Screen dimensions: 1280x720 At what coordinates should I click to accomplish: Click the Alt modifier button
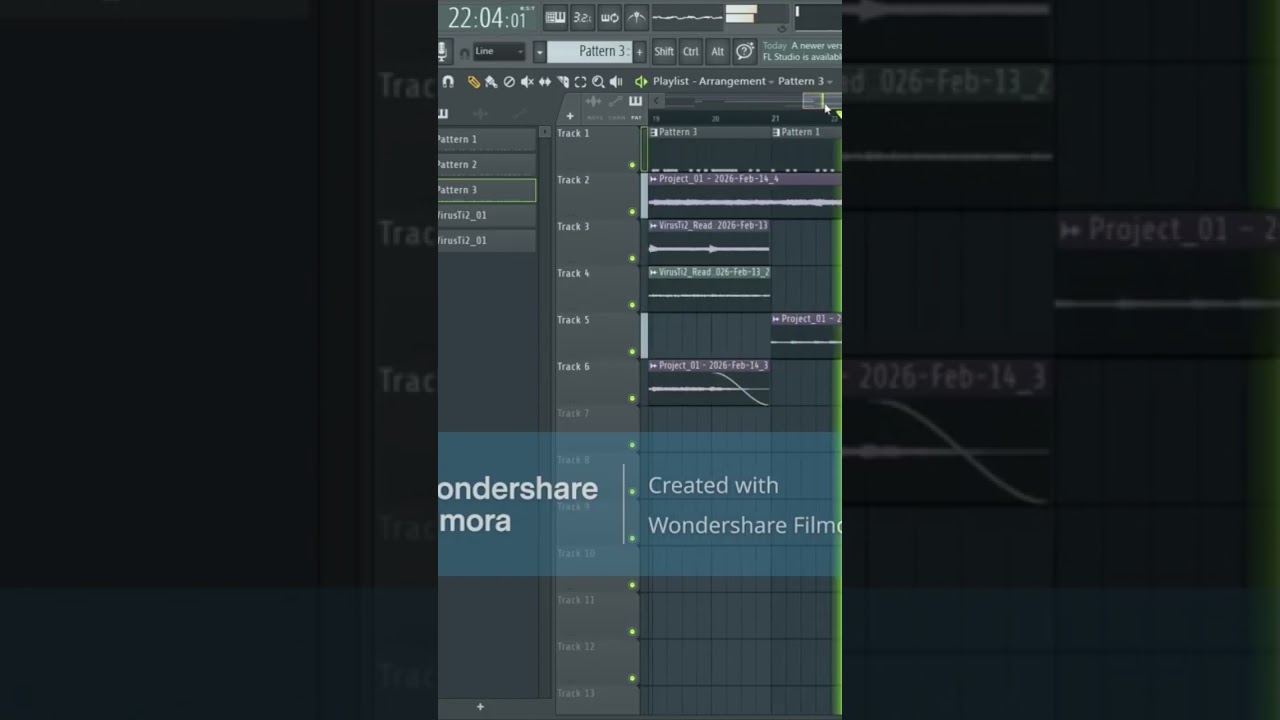tap(717, 51)
